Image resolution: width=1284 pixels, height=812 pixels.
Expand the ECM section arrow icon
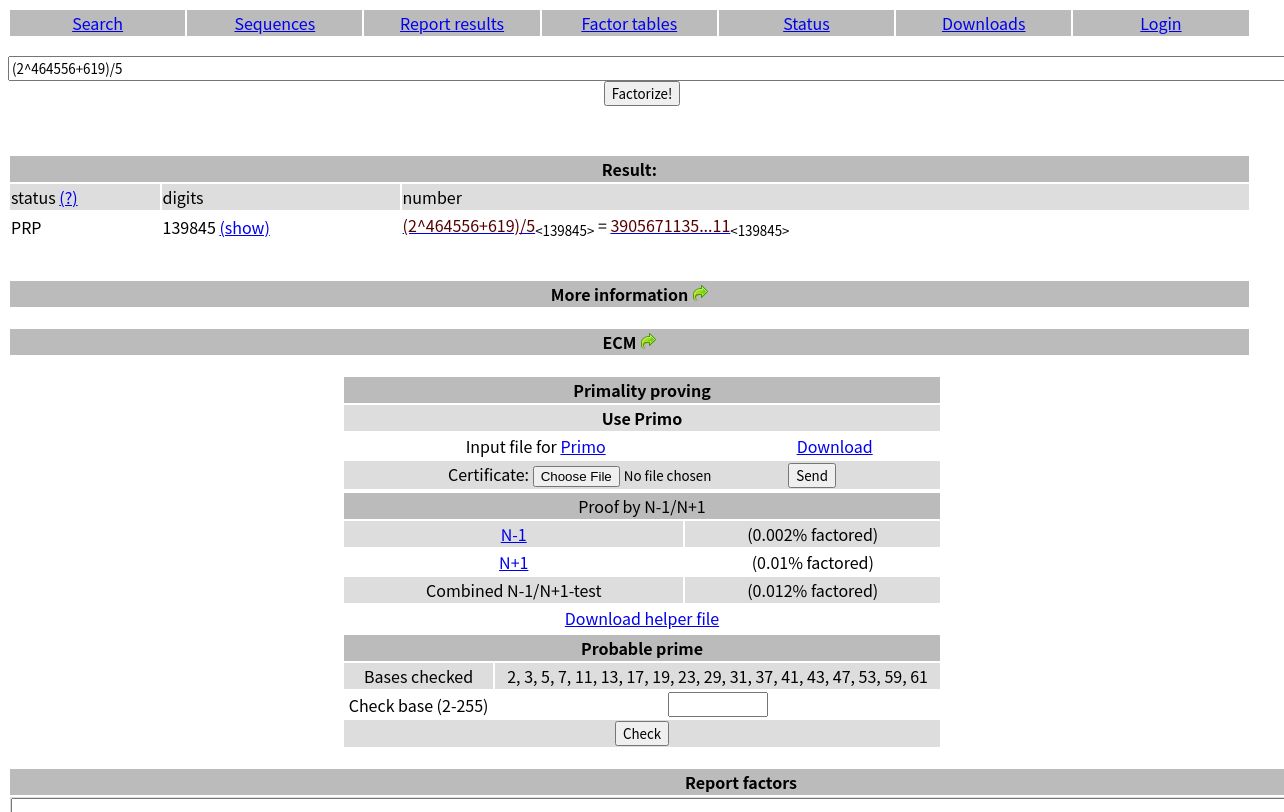648,341
